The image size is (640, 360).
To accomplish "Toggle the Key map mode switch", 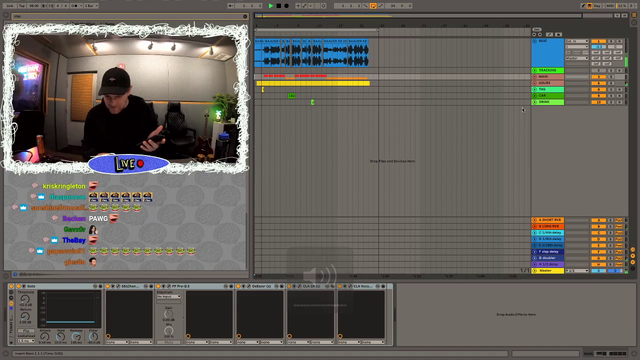I will [598, 6].
